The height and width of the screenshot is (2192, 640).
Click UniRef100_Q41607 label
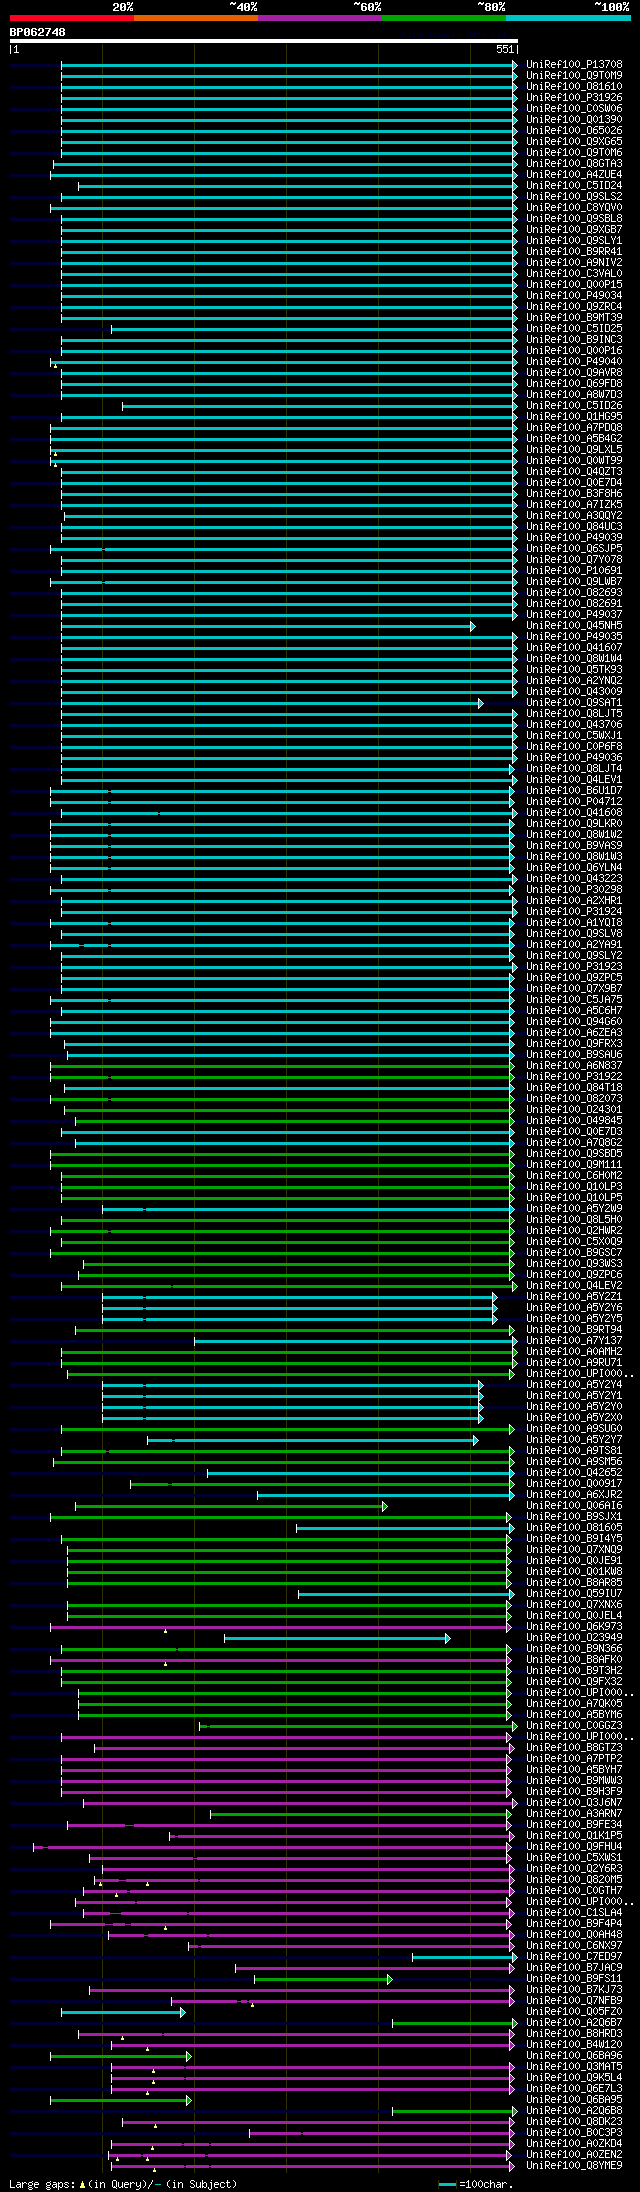click(574, 647)
